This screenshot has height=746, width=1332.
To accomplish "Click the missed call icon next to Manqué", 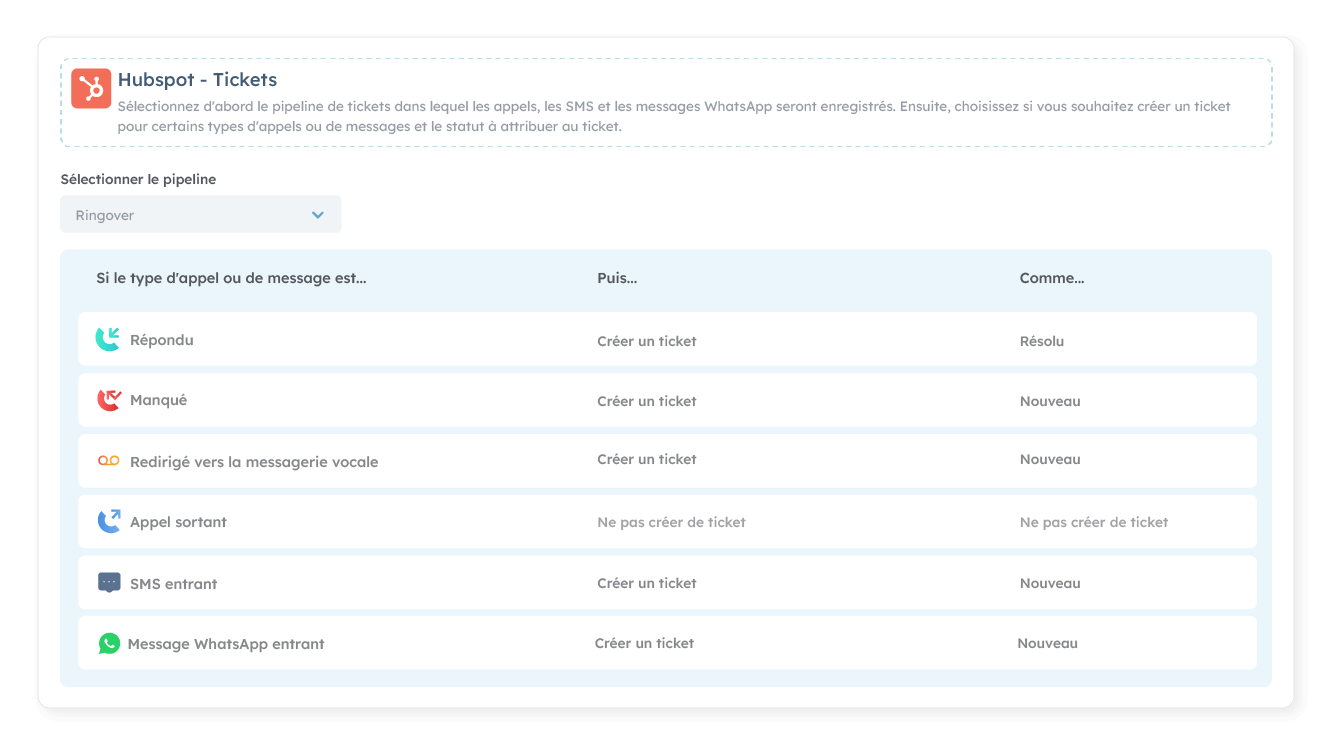I will (x=108, y=400).
